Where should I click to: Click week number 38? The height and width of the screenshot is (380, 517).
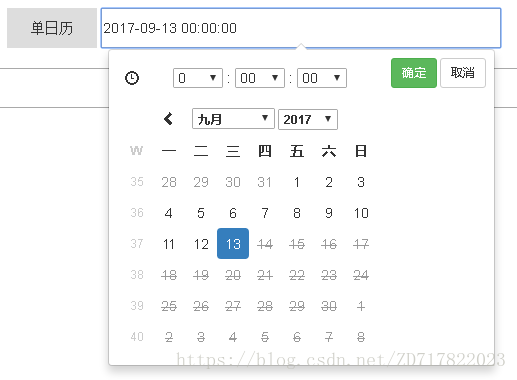point(137,275)
